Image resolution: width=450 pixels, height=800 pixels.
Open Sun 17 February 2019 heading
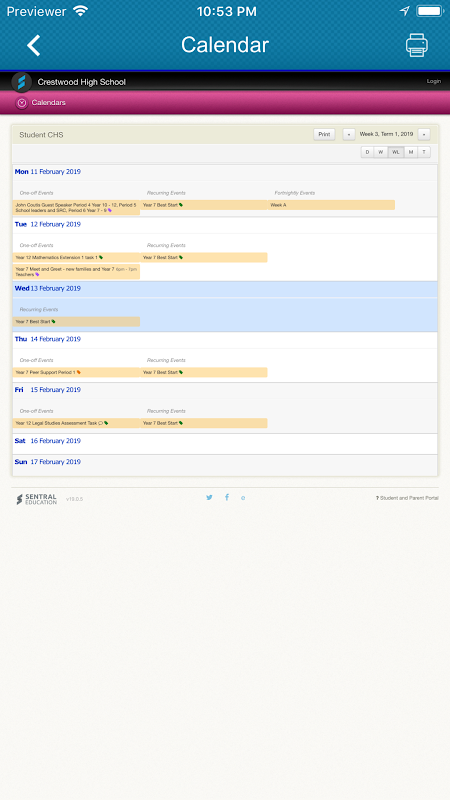[47, 462]
